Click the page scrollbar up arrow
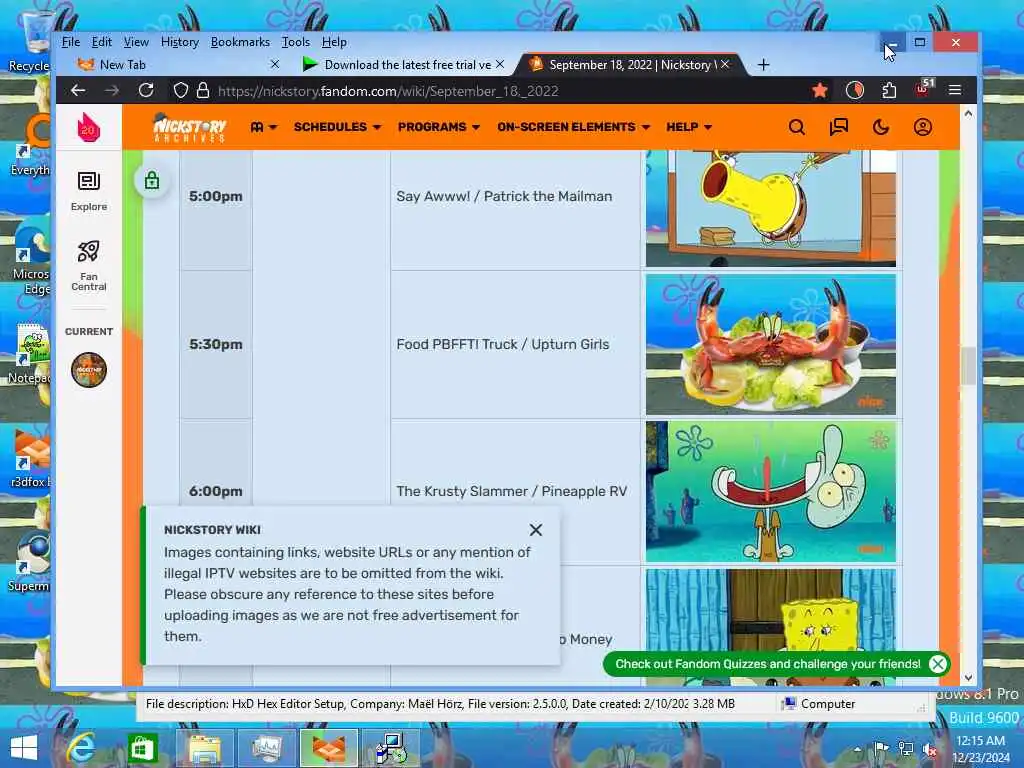The width and height of the screenshot is (1024, 768). pyautogui.click(x=968, y=114)
